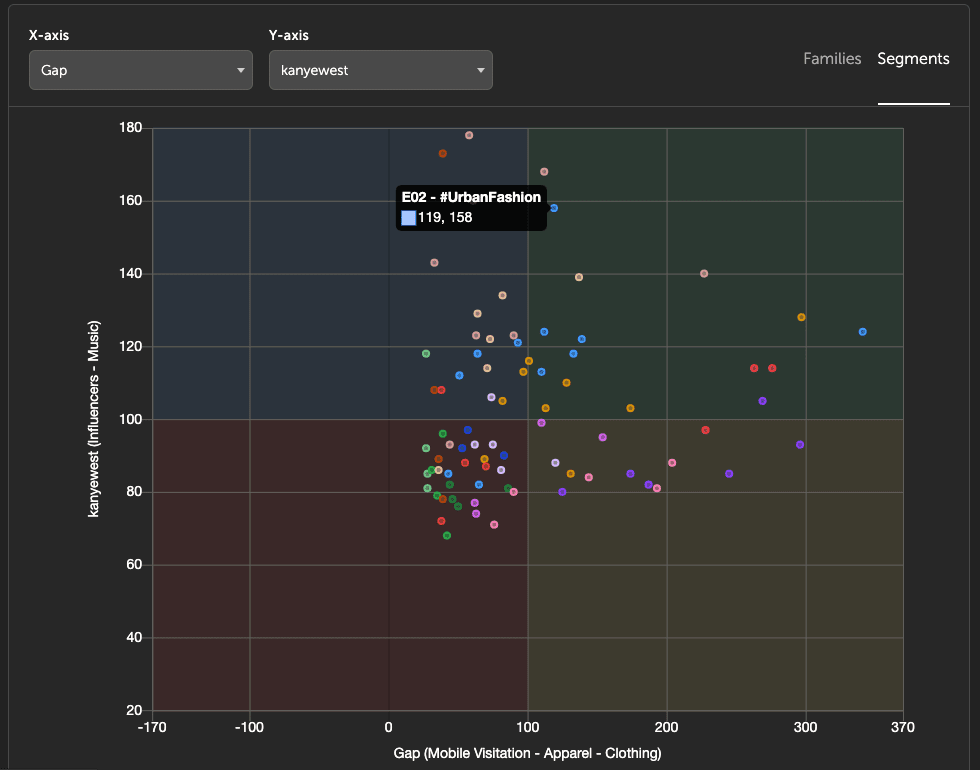Select the Segments tab
Viewport: 980px width, 770px height.
913,59
